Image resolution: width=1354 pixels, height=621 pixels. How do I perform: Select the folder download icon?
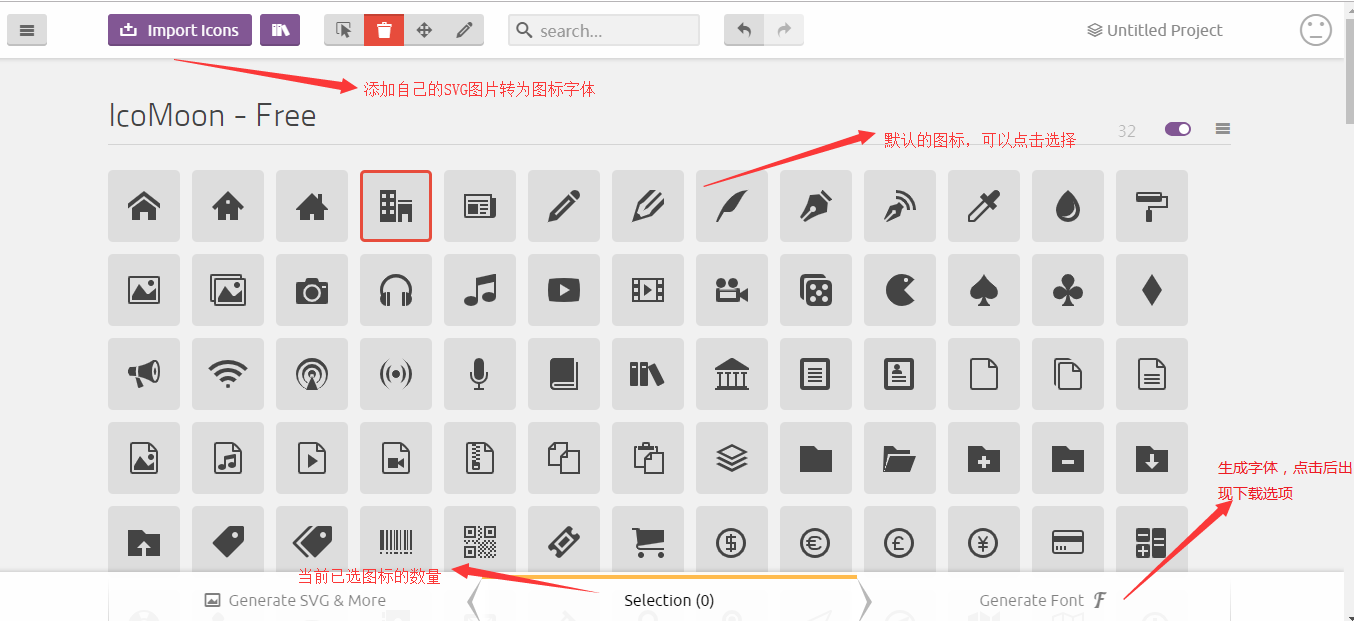[1152, 458]
